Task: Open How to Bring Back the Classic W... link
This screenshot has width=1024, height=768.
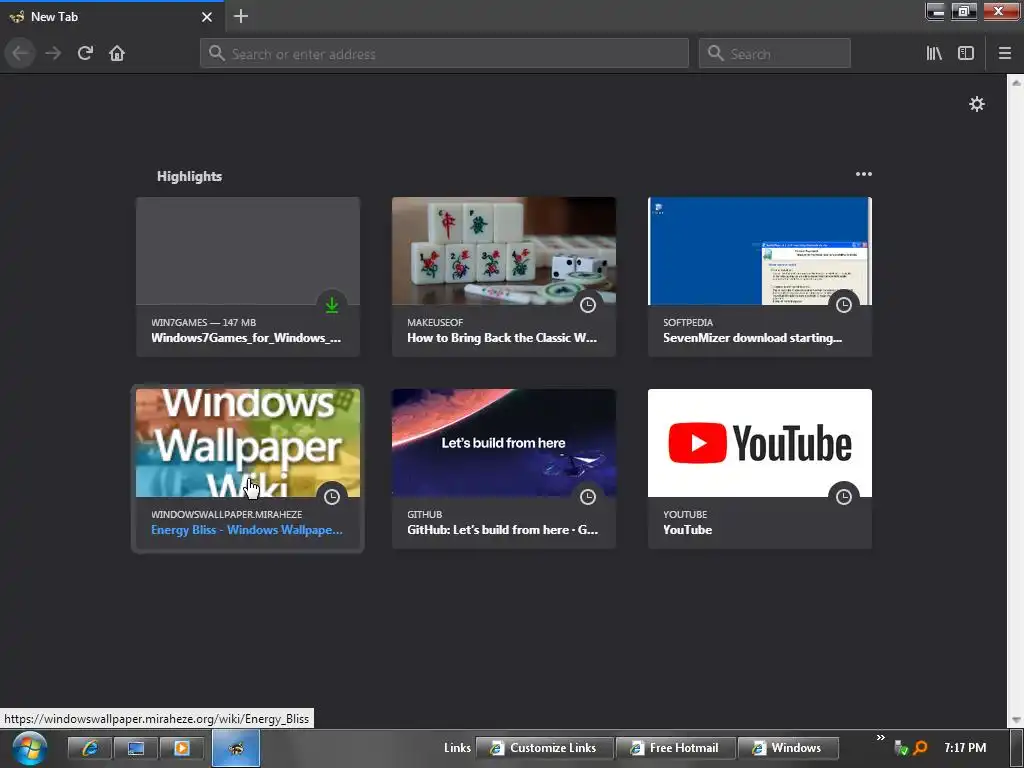Action: tap(502, 338)
